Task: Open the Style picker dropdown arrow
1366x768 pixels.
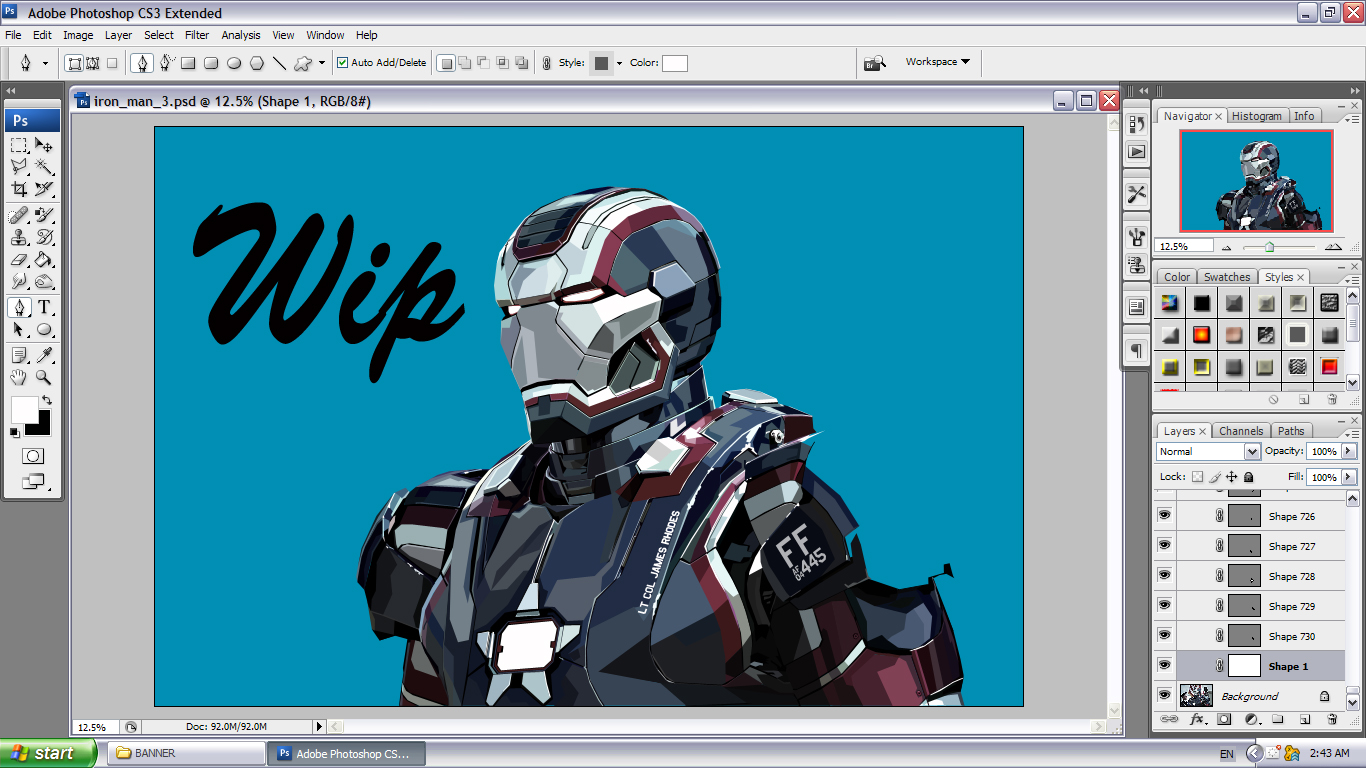Action: point(619,63)
